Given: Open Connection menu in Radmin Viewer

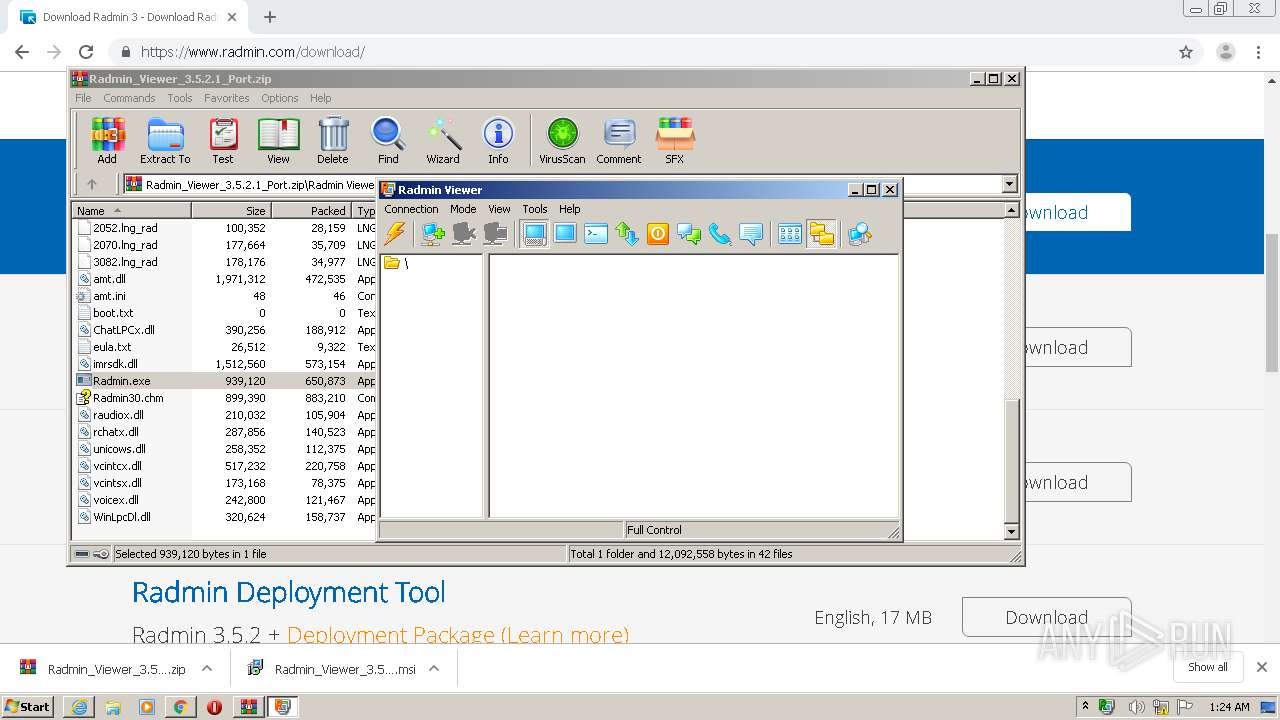Looking at the screenshot, I should tap(411, 209).
